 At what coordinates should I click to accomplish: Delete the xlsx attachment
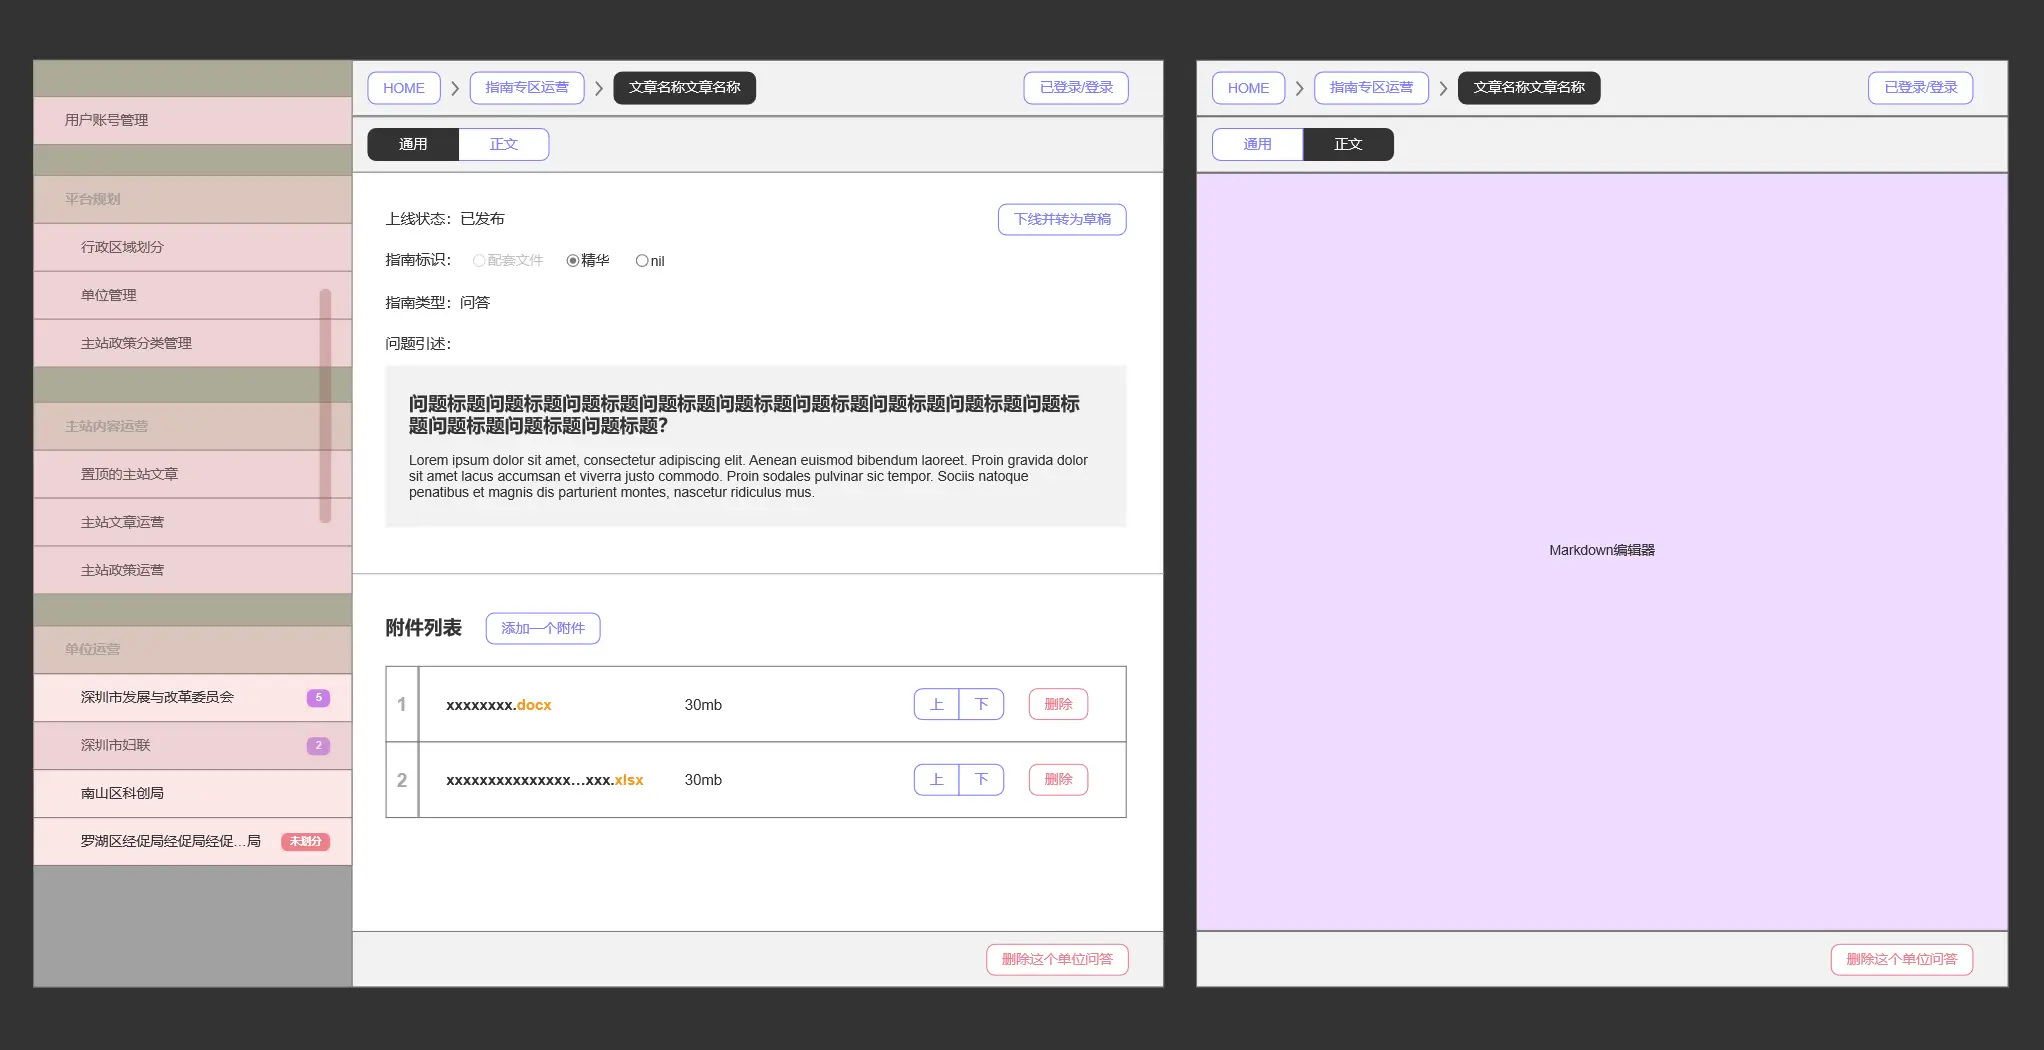1058,779
